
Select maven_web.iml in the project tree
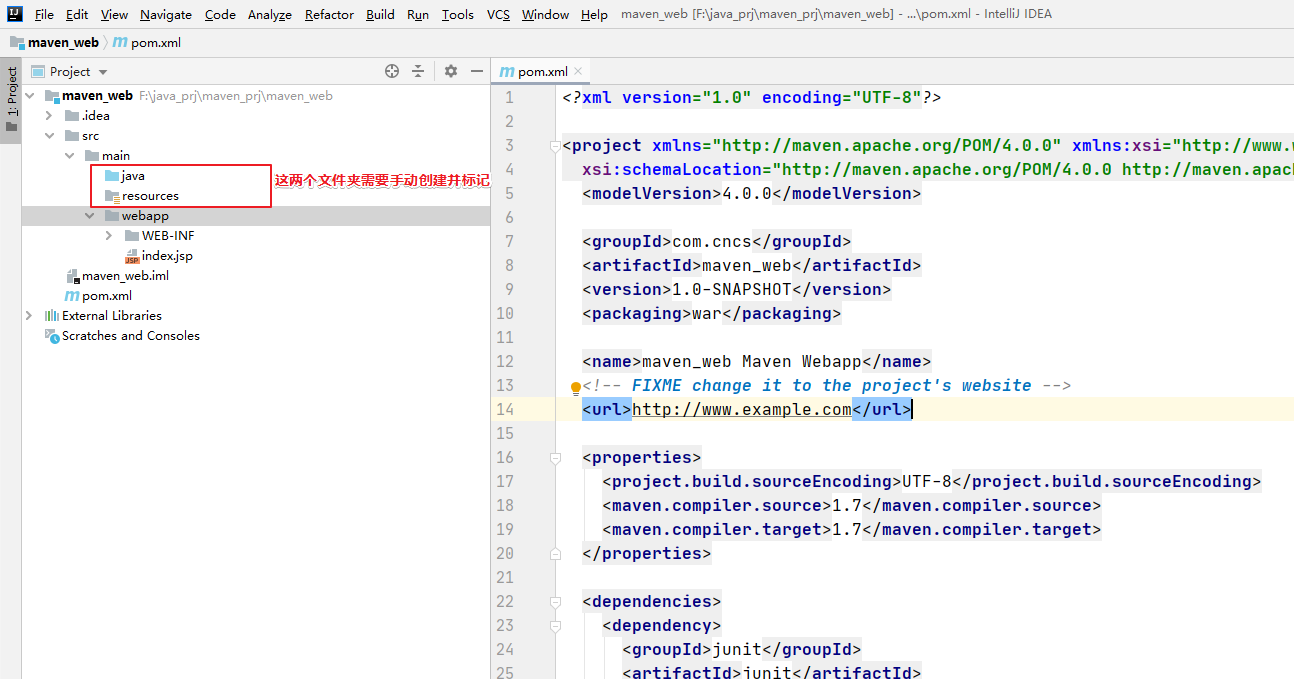pyautogui.click(x=125, y=276)
